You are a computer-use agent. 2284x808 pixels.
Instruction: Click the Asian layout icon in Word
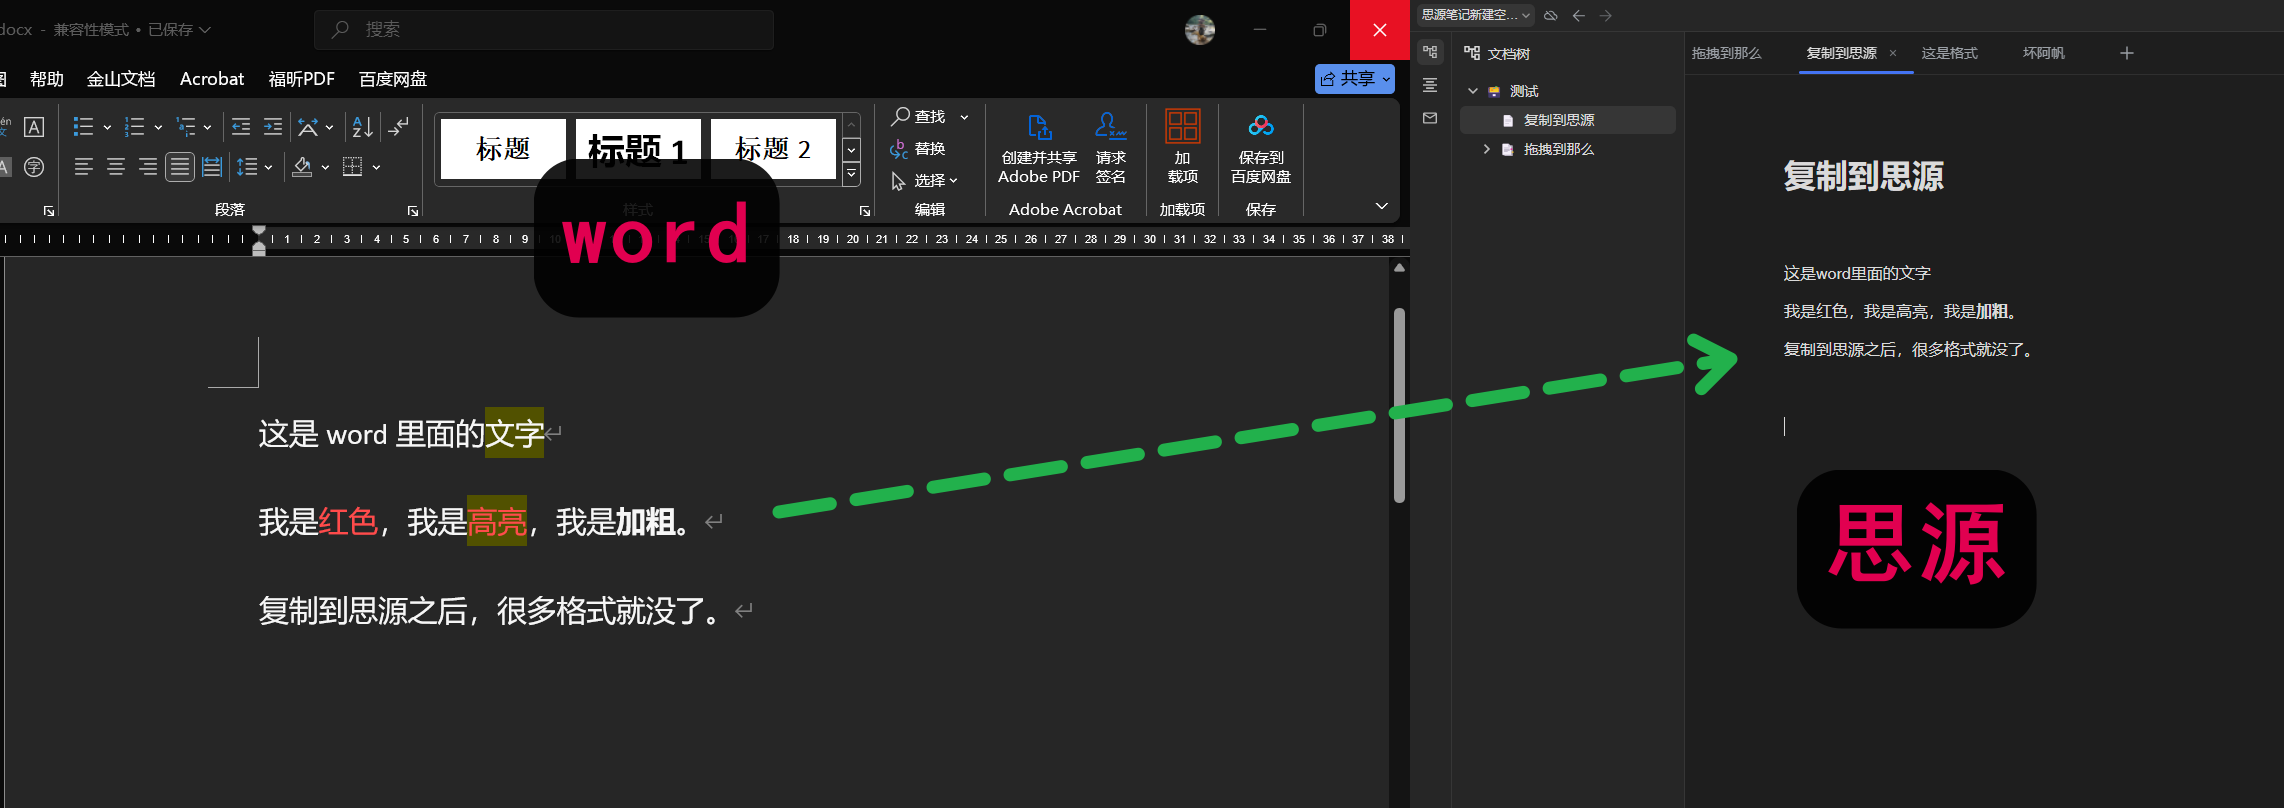[308, 127]
